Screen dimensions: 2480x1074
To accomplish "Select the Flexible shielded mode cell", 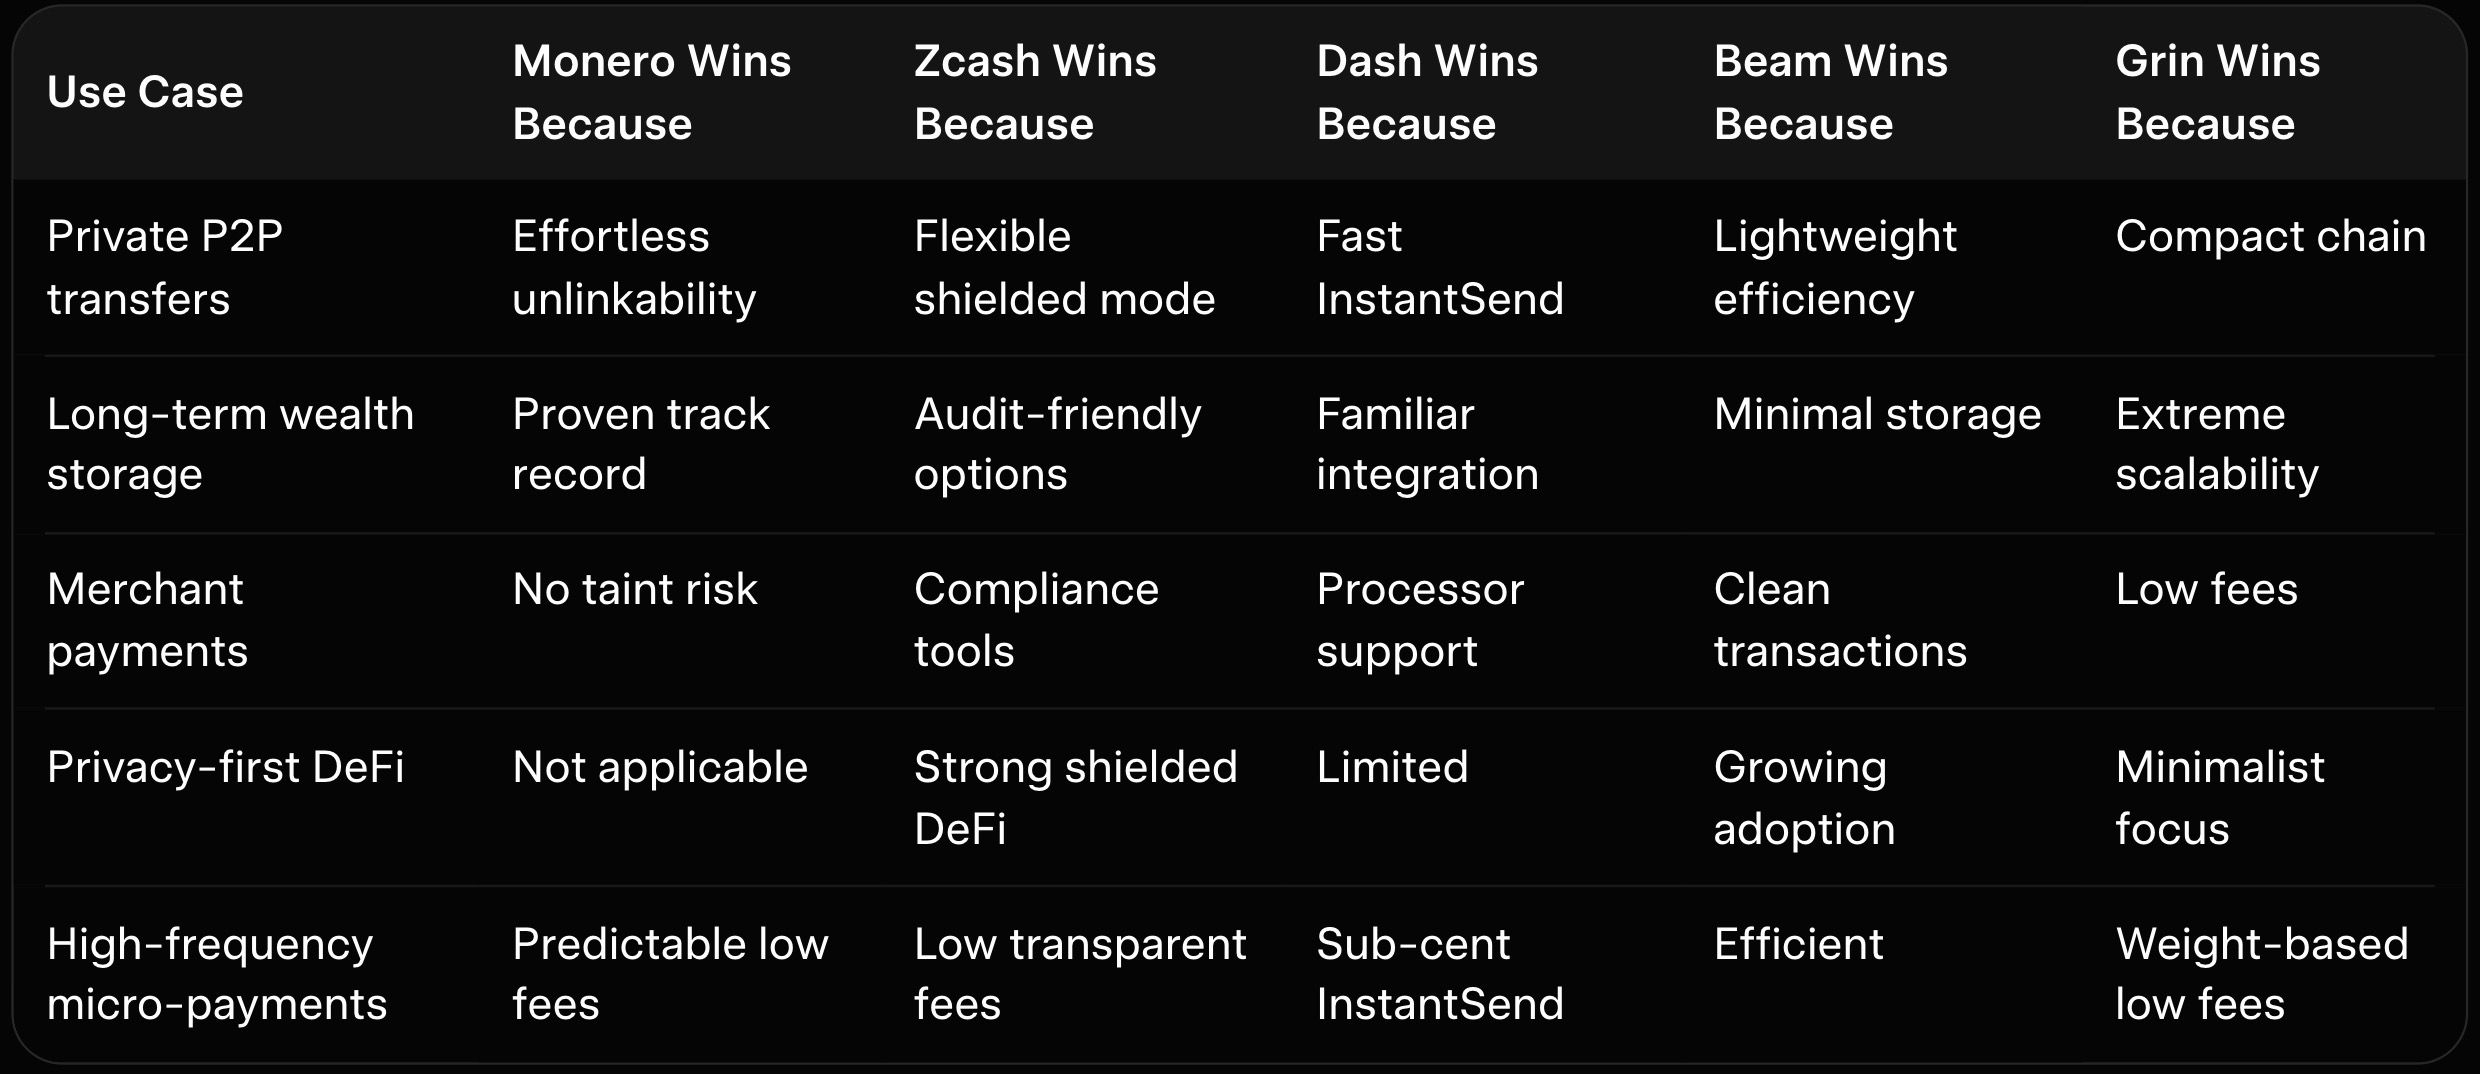I will (1064, 267).
